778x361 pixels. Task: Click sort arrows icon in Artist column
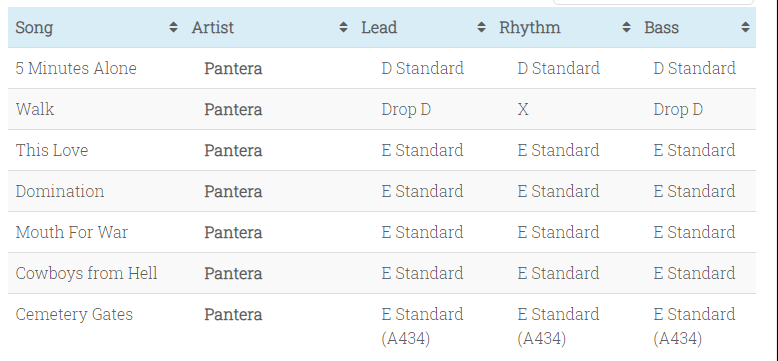point(343,27)
